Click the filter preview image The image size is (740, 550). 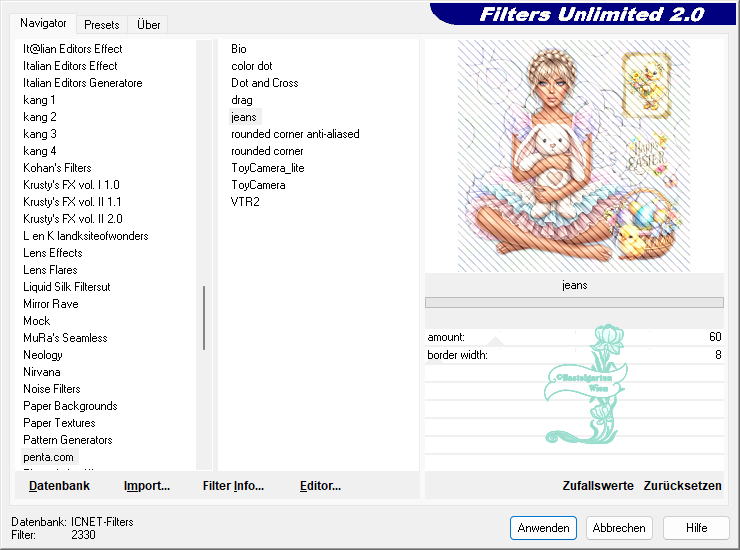tap(573, 156)
